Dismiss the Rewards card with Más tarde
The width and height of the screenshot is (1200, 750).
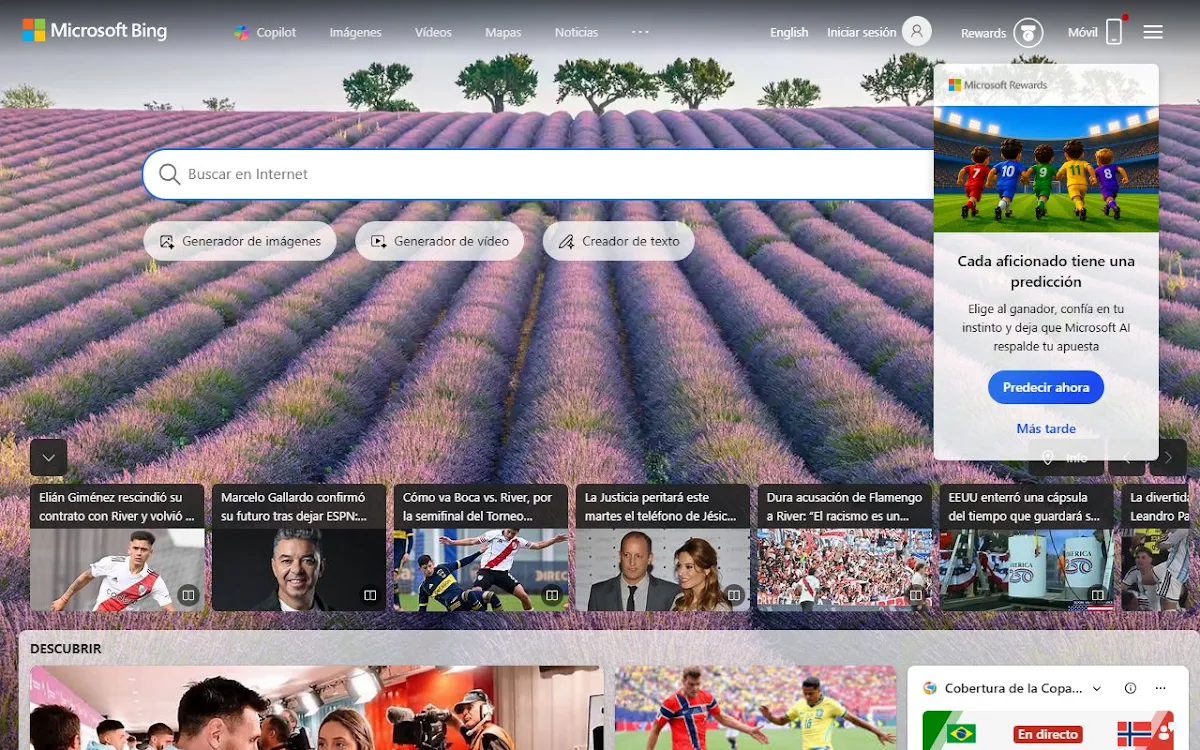pyautogui.click(x=1046, y=428)
